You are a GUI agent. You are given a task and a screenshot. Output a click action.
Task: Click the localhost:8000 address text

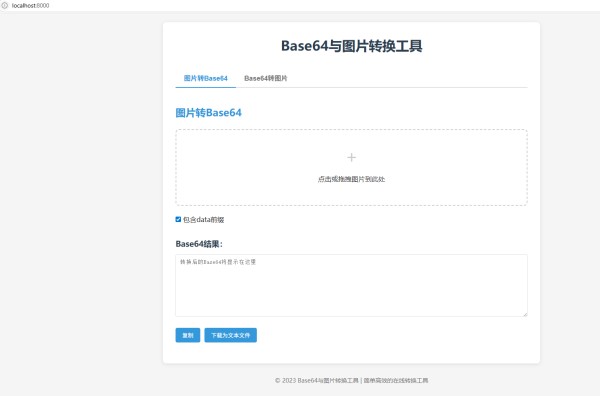coord(30,5)
